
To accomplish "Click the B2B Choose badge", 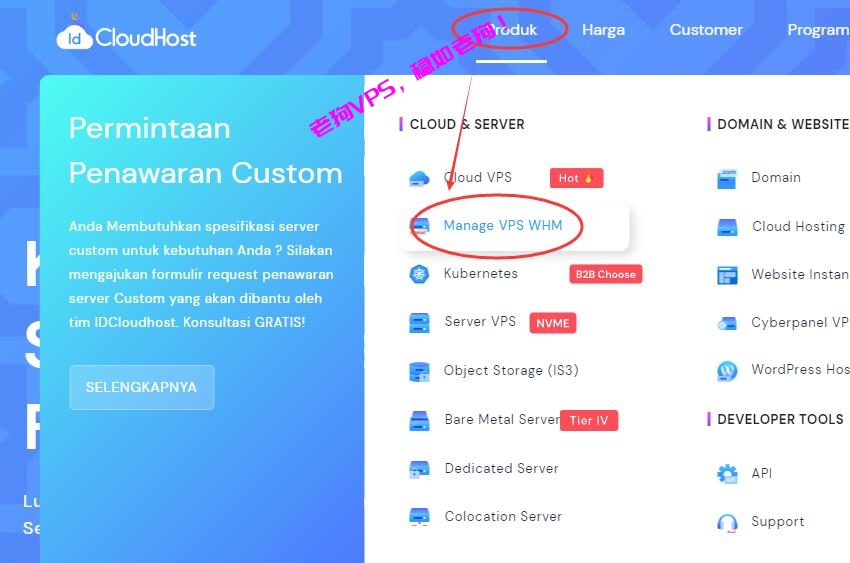I will pos(606,274).
